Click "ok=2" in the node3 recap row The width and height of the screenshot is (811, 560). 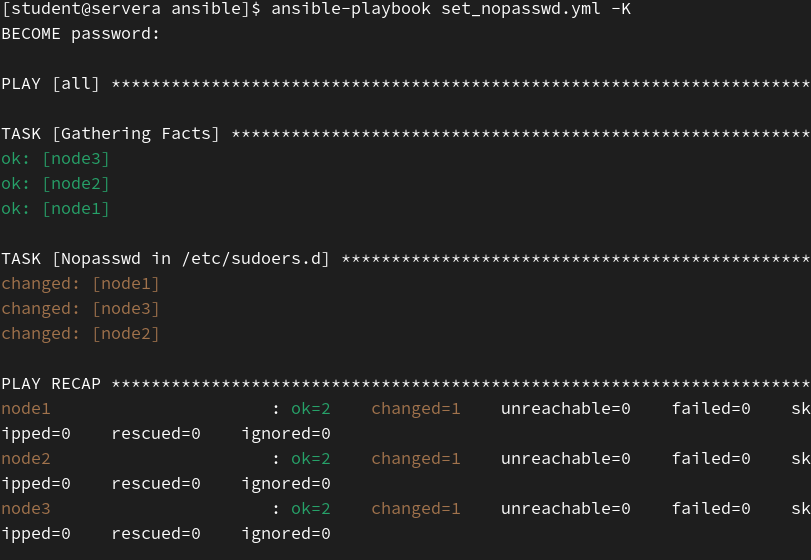click(311, 509)
